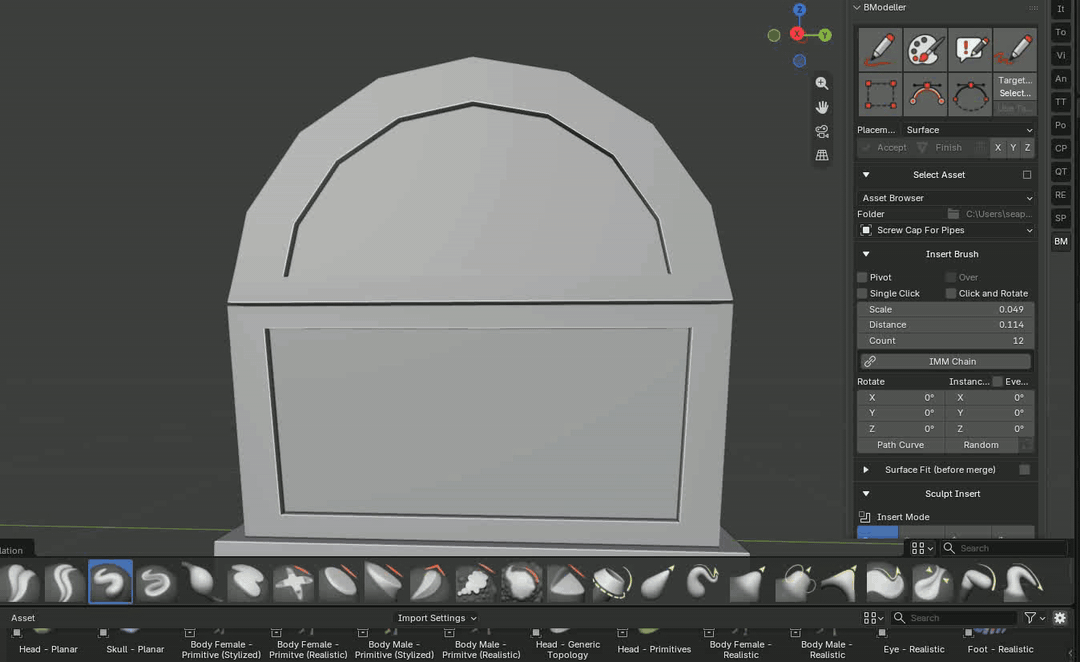Collapse the Select Asset section
Viewport: 1080px width, 662px height.
pos(866,175)
